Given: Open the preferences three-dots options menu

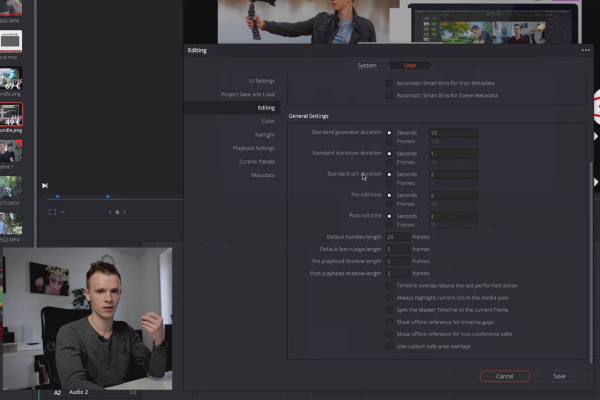Looking at the screenshot, I should (x=585, y=50).
